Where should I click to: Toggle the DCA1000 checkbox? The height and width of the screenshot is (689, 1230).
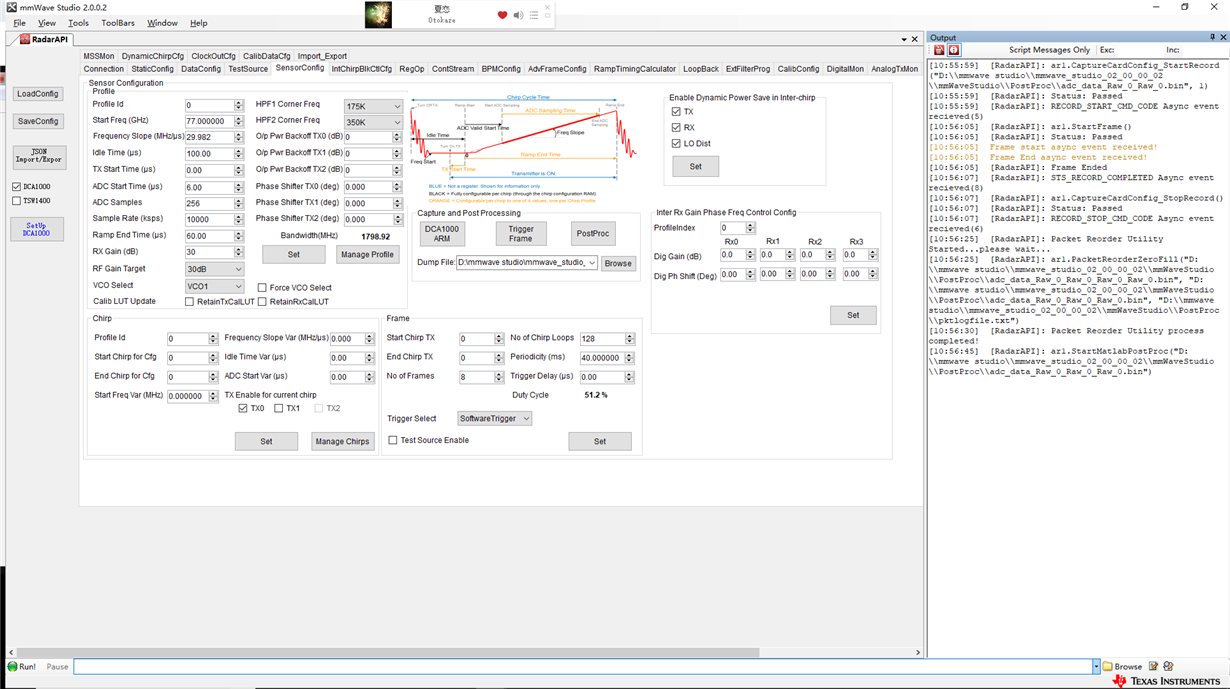click(16, 187)
